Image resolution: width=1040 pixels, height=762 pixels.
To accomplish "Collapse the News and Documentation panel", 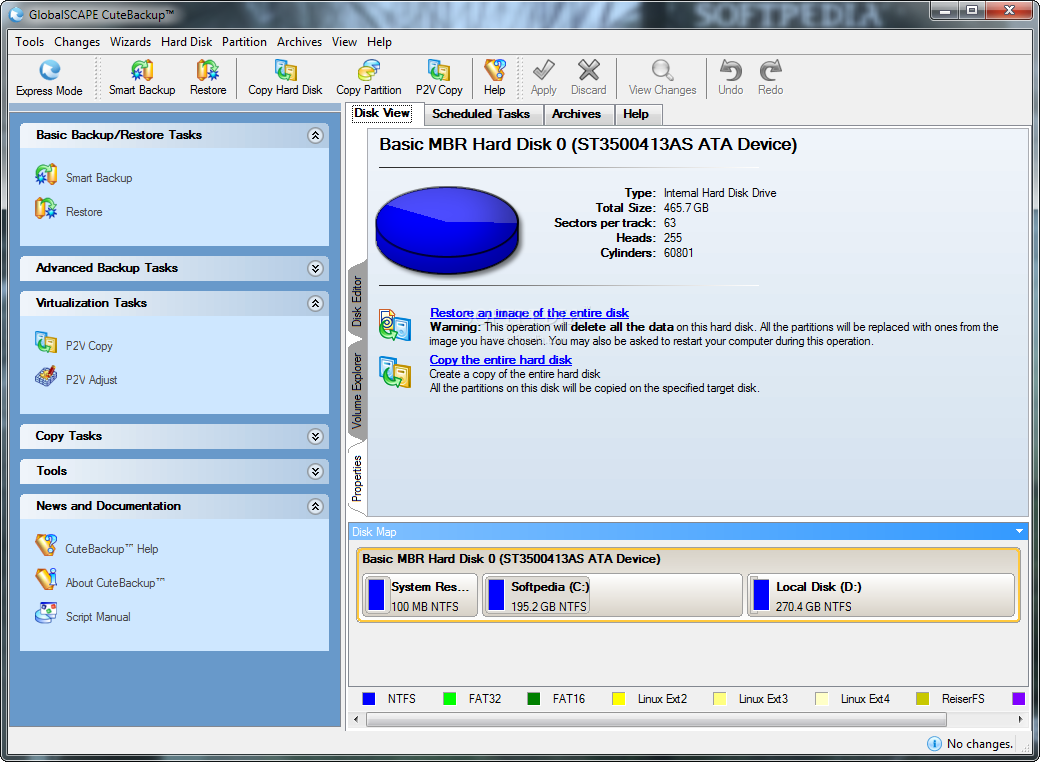I will pyautogui.click(x=315, y=506).
